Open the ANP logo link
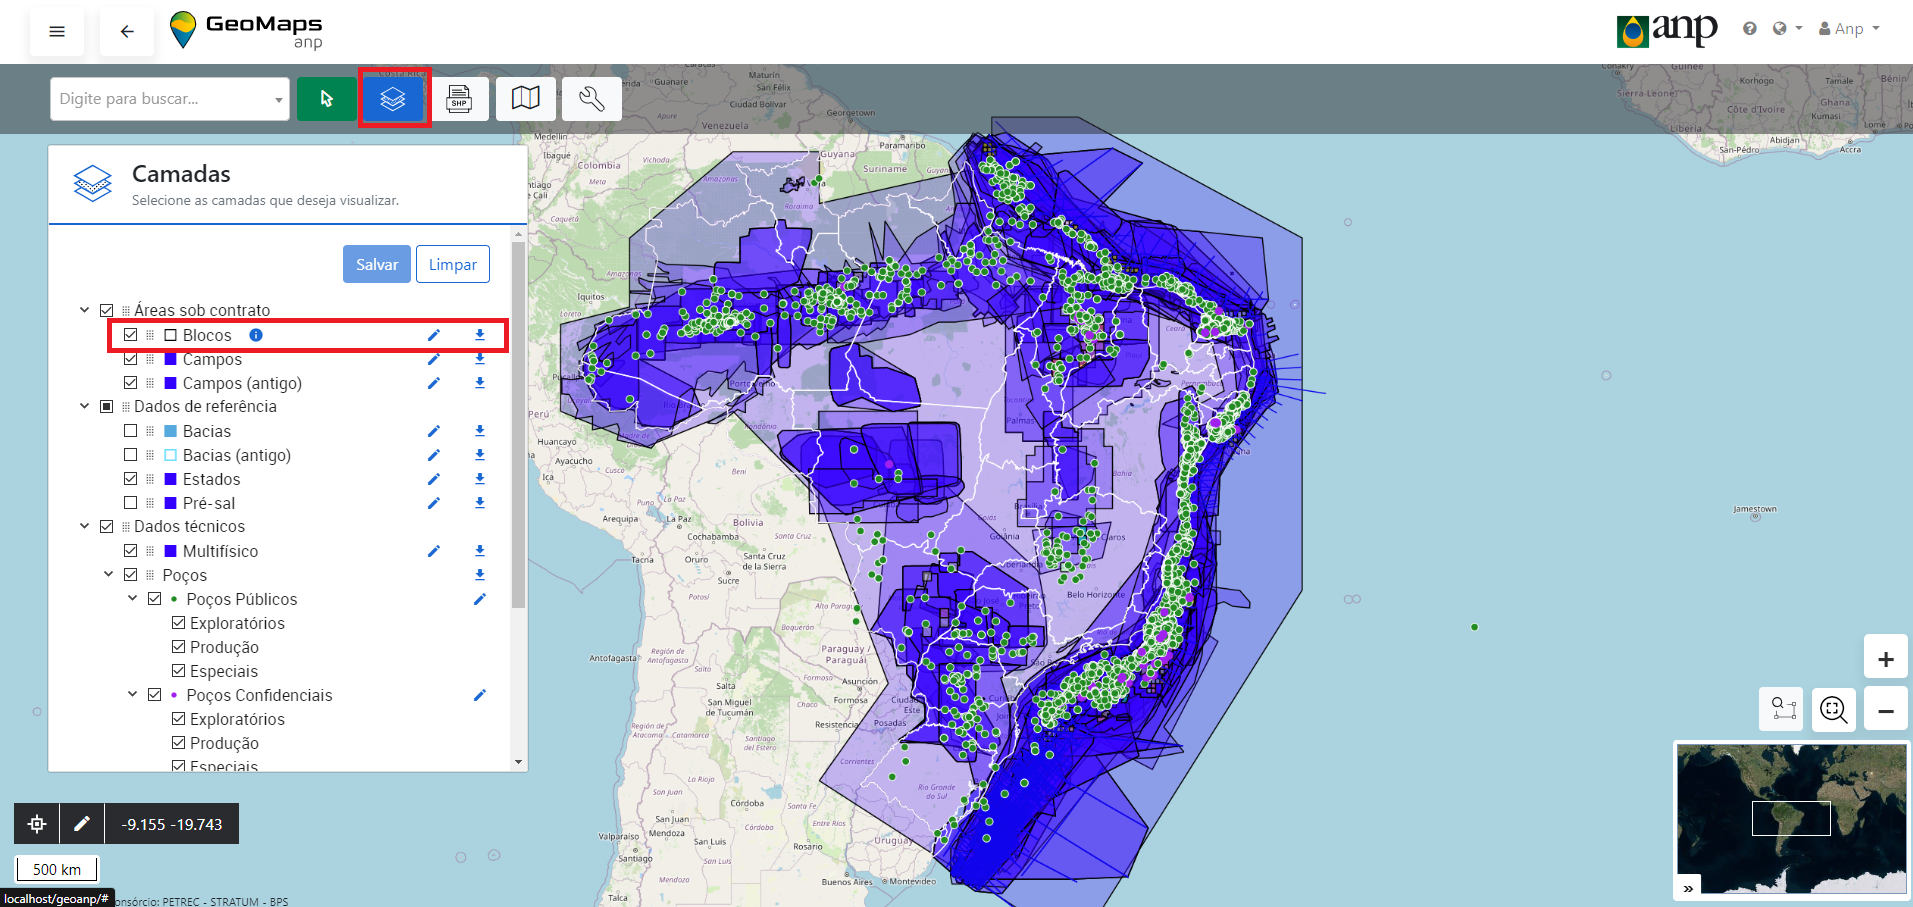Screen dimensions: 1913x907 tap(1667, 30)
